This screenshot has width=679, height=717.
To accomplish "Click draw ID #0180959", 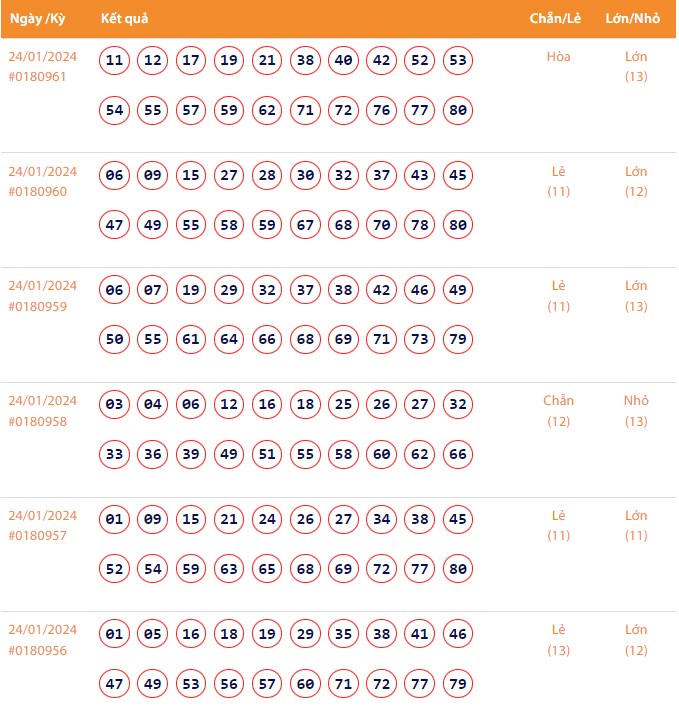I will click(x=37, y=306).
